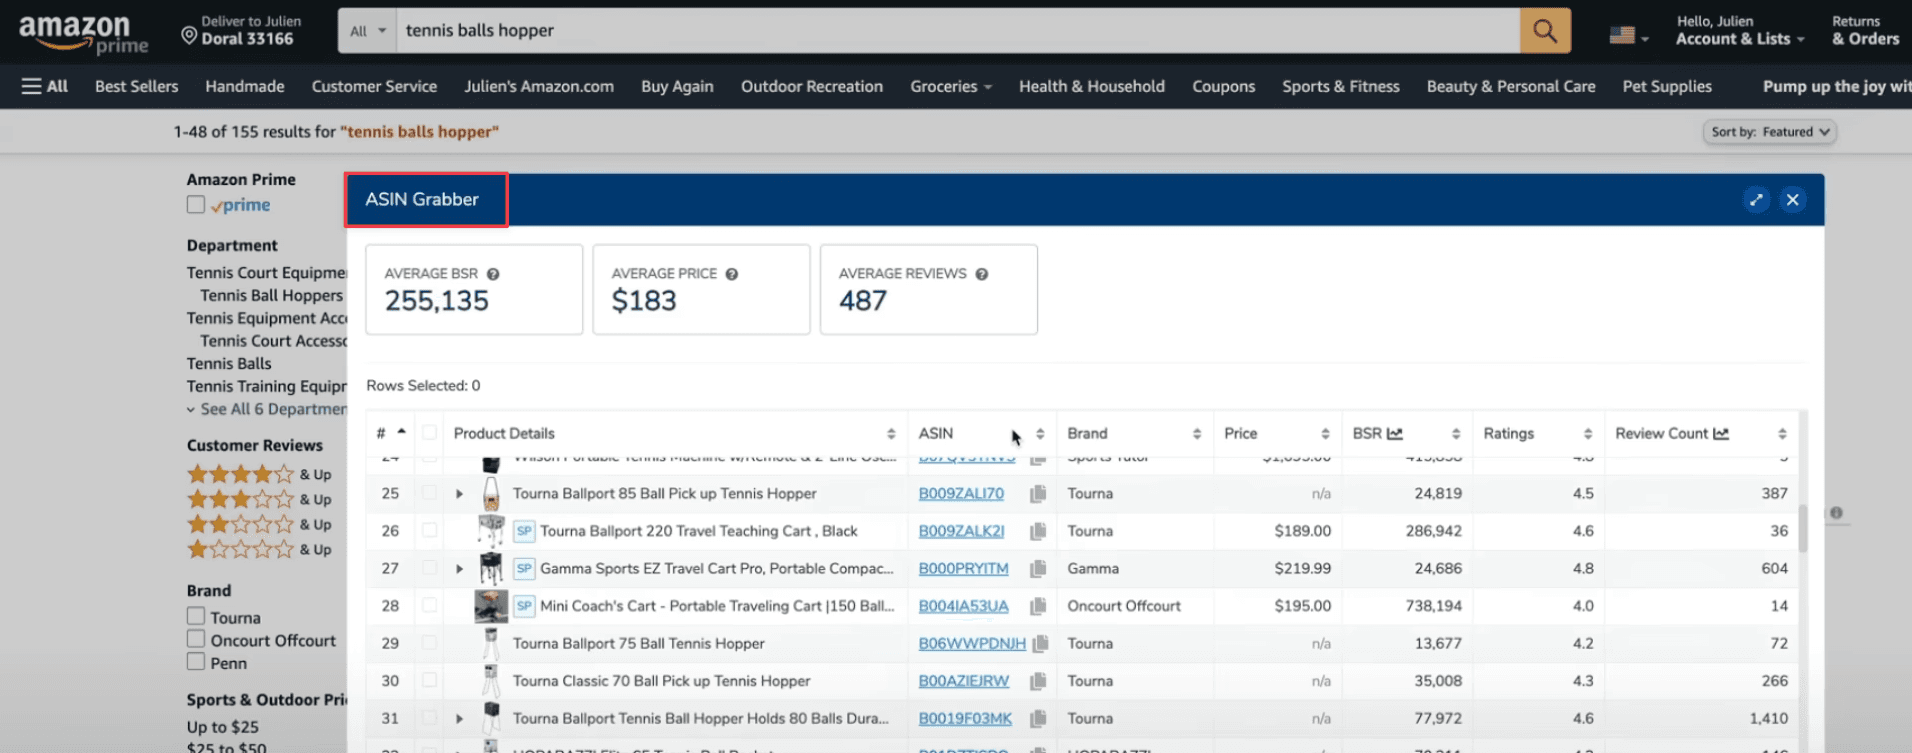Open Buy Again in the nav bar
This screenshot has width=1912, height=753.
[x=677, y=87]
